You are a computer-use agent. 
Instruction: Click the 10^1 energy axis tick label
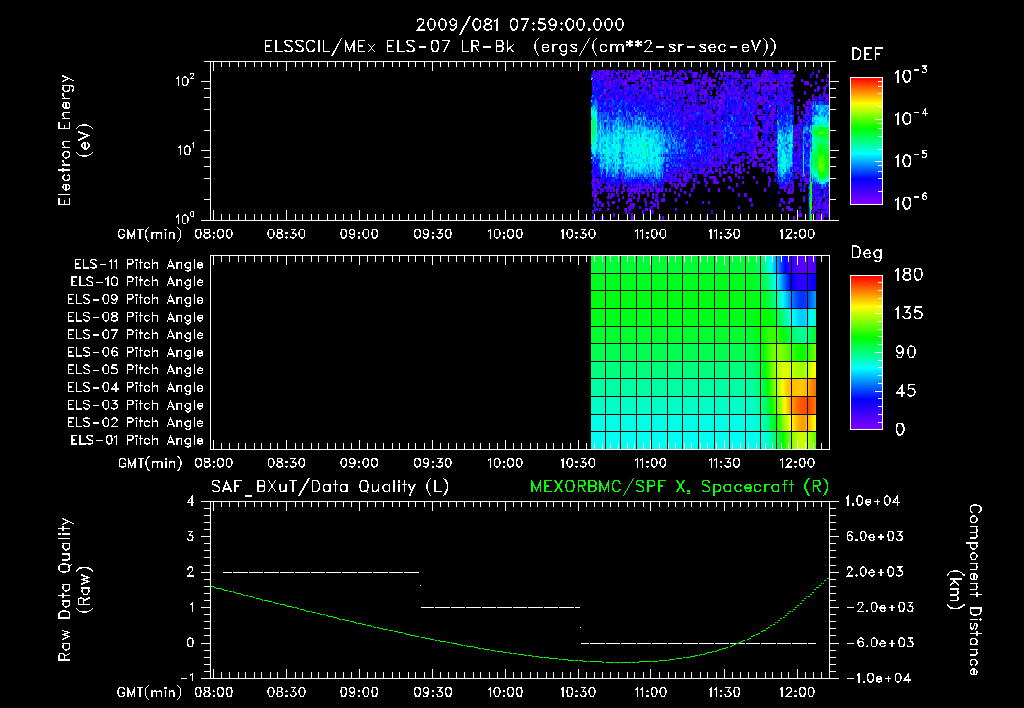(185, 150)
